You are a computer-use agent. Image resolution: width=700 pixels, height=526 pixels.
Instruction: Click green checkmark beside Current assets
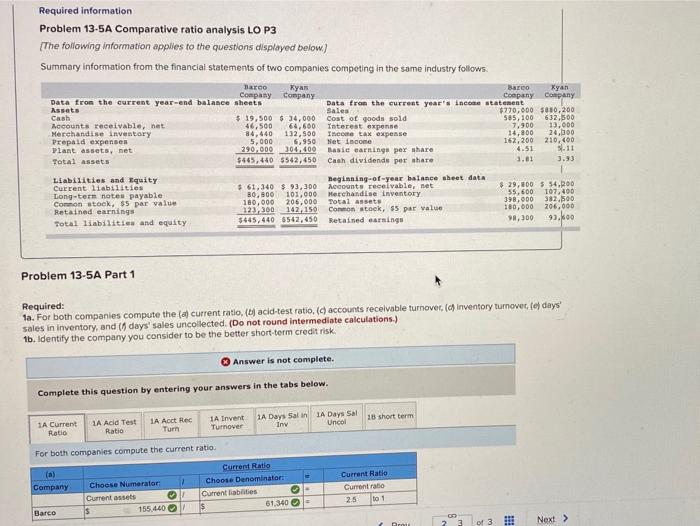click(171, 495)
